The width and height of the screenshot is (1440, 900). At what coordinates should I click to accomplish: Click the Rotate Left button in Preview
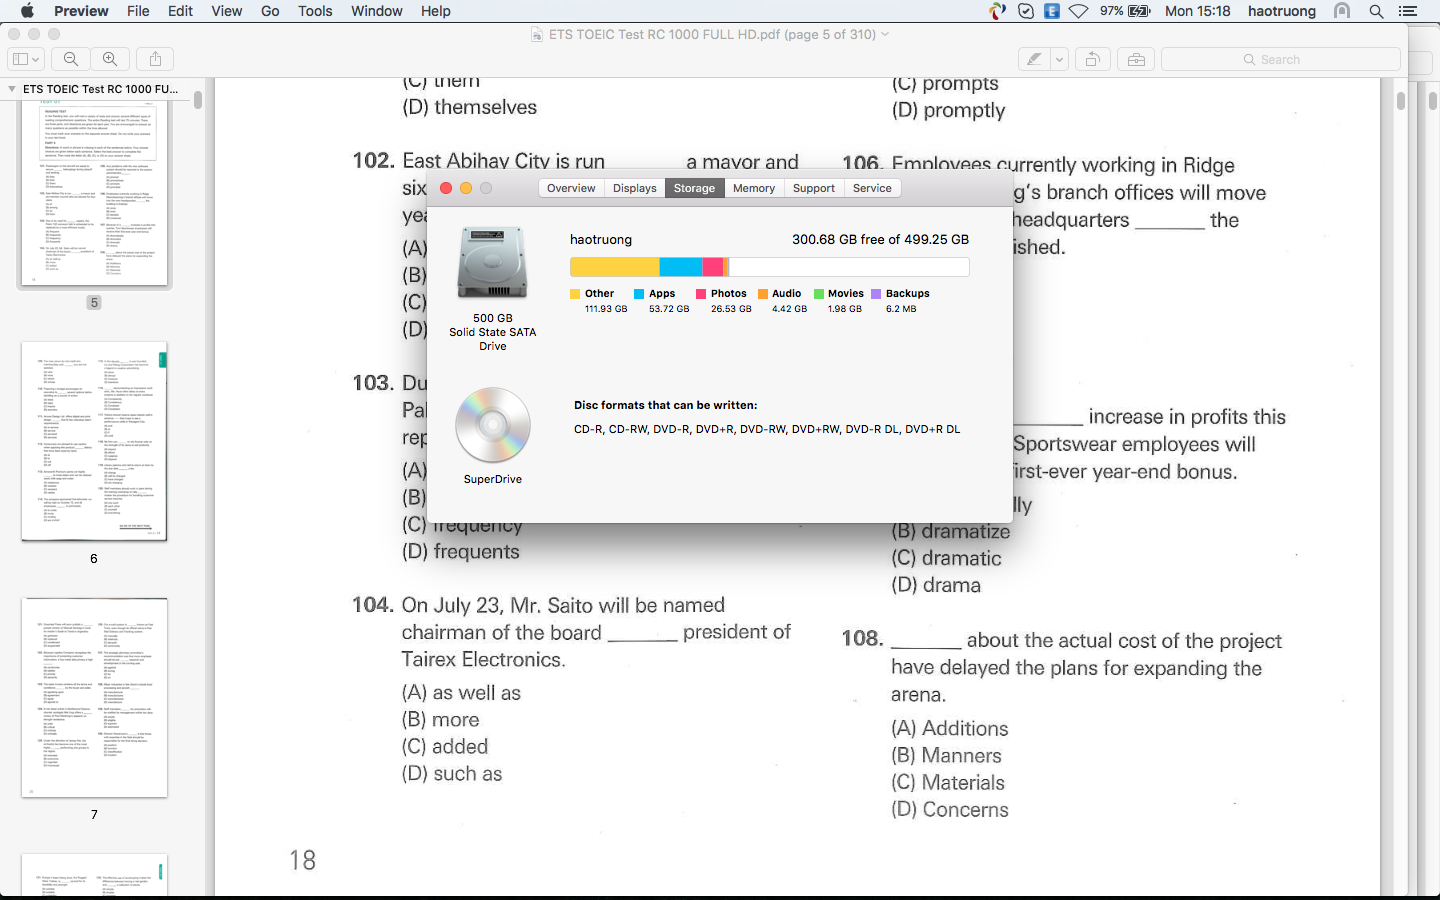1093,60
